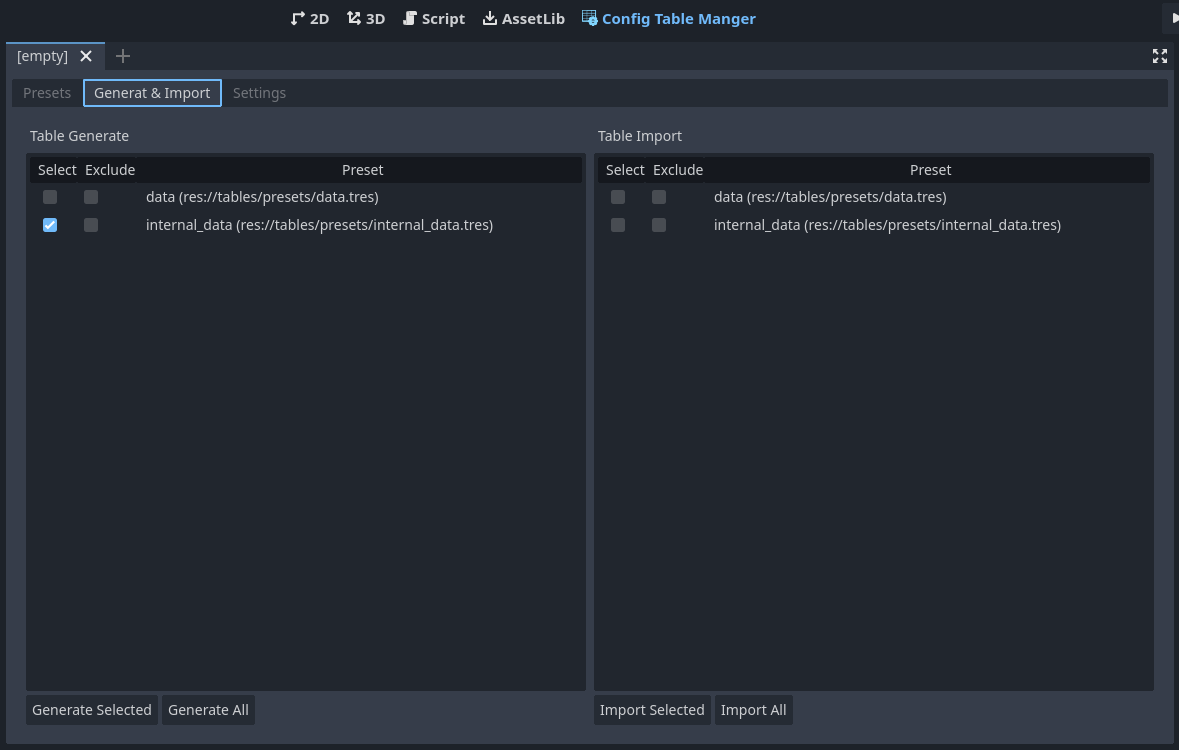Check Exclude for internal_data in Table Generate
Image resolution: width=1179 pixels, height=750 pixels.
coord(91,225)
